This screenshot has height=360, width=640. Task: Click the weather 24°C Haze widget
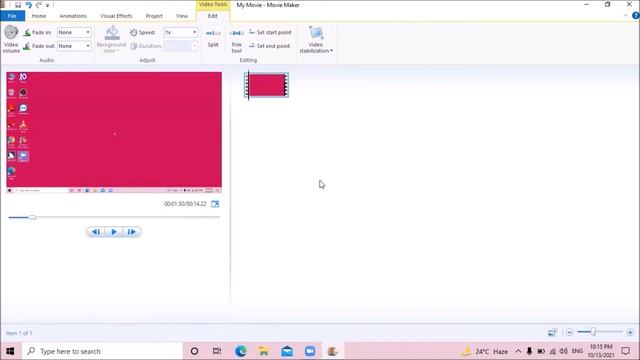click(485, 351)
